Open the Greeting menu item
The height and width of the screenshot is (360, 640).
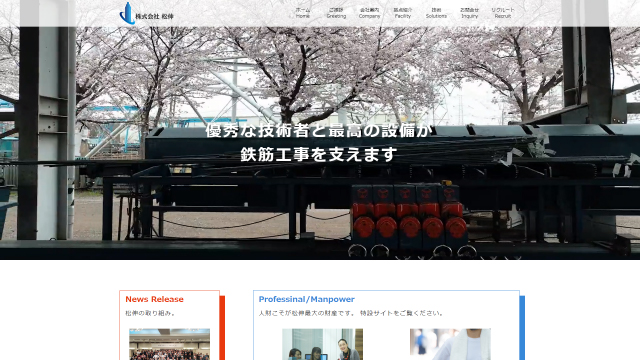[336, 13]
